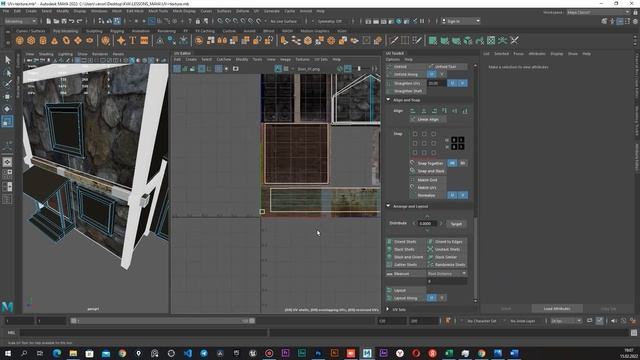Click the Straighten Shell button
This screenshot has width=640, height=360.
[x=406, y=91]
